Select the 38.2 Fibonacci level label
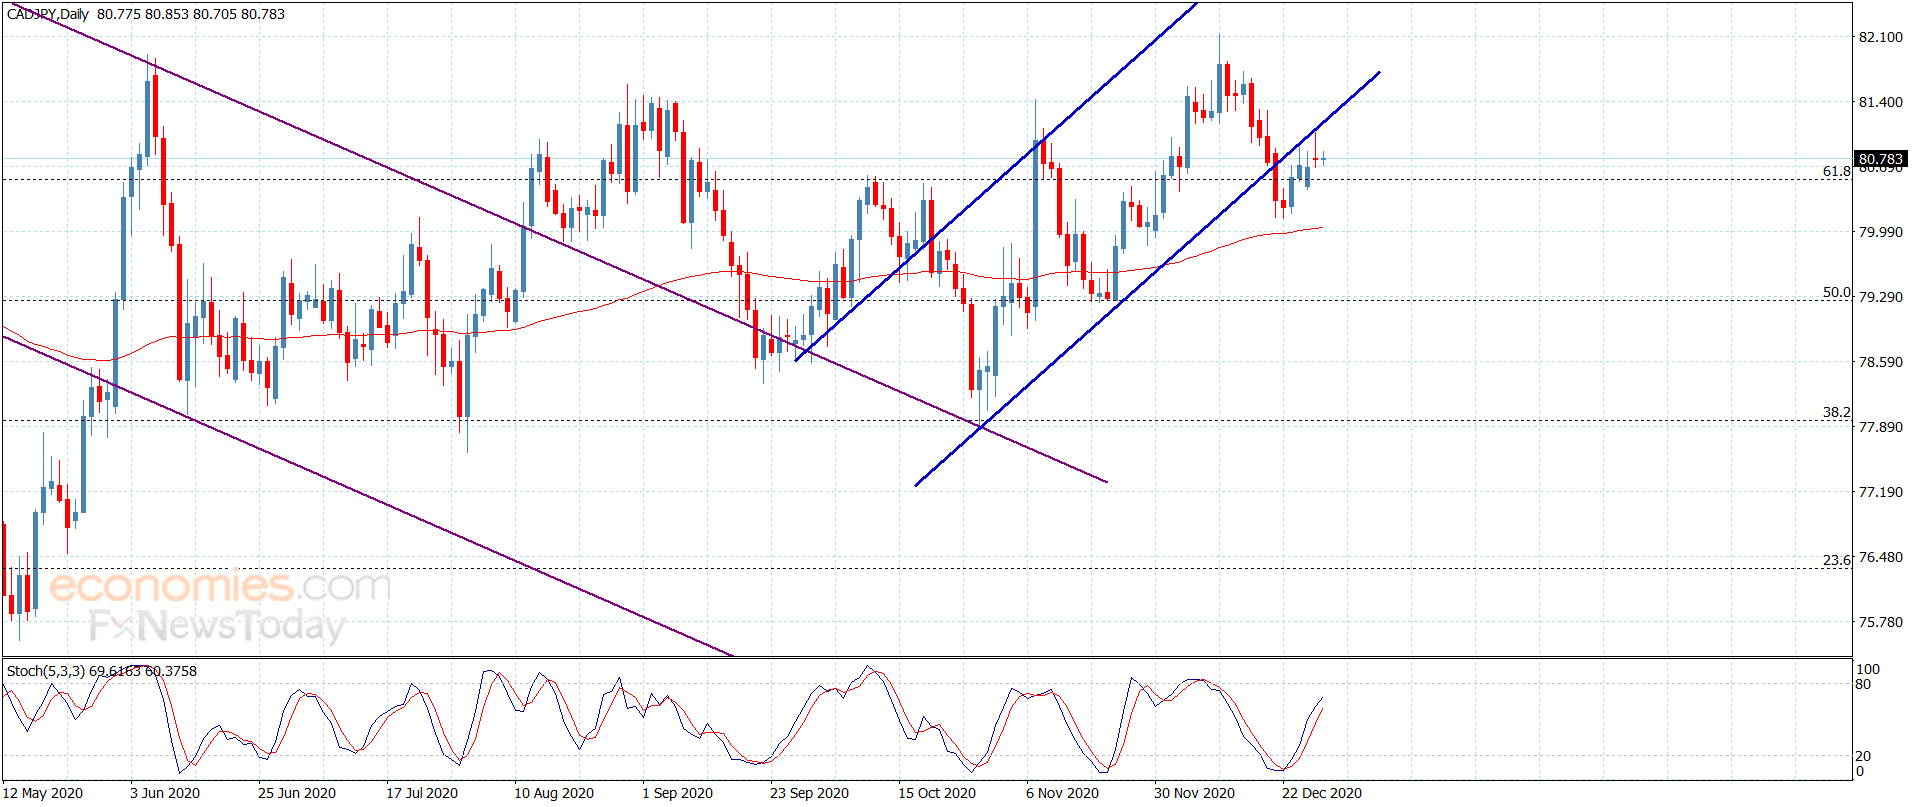Image resolution: width=1916 pixels, height=807 pixels. 1836,412
